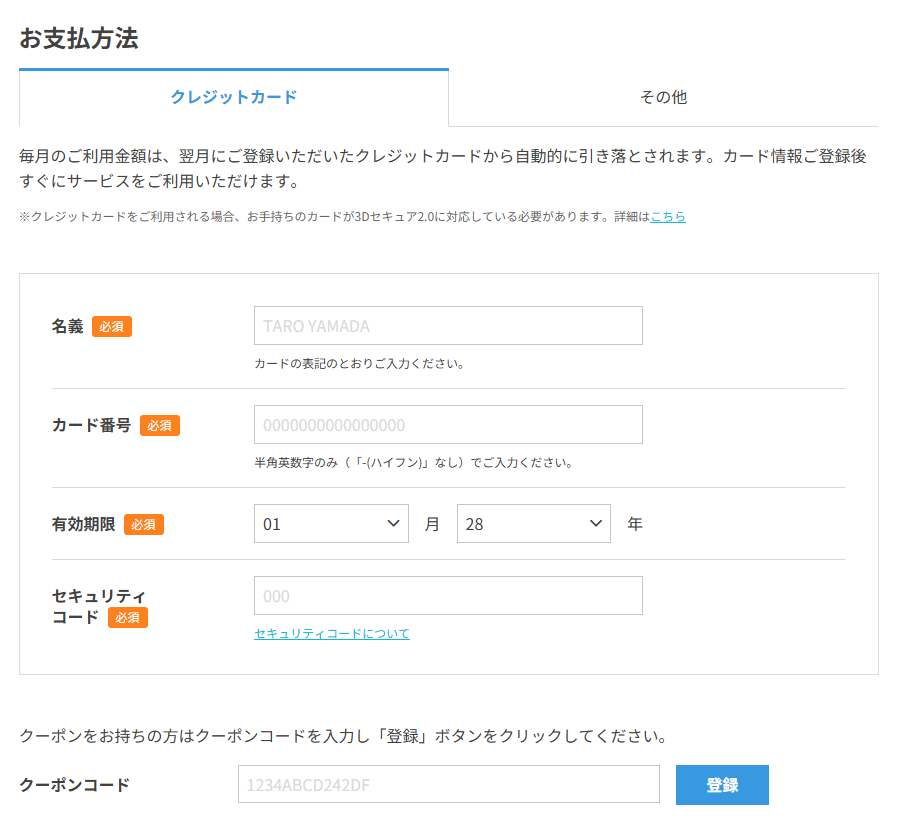
Task: Select the カード番号 input field
Action: coord(448,425)
